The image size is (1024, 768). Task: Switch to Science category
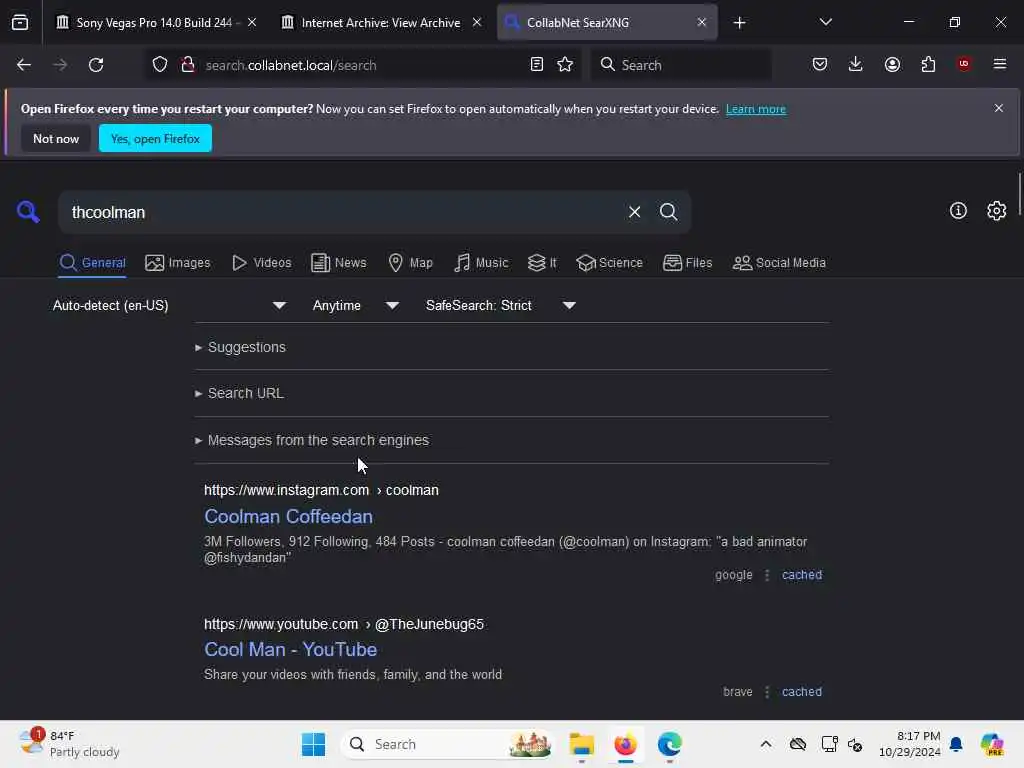pyautogui.click(x=610, y=263)
